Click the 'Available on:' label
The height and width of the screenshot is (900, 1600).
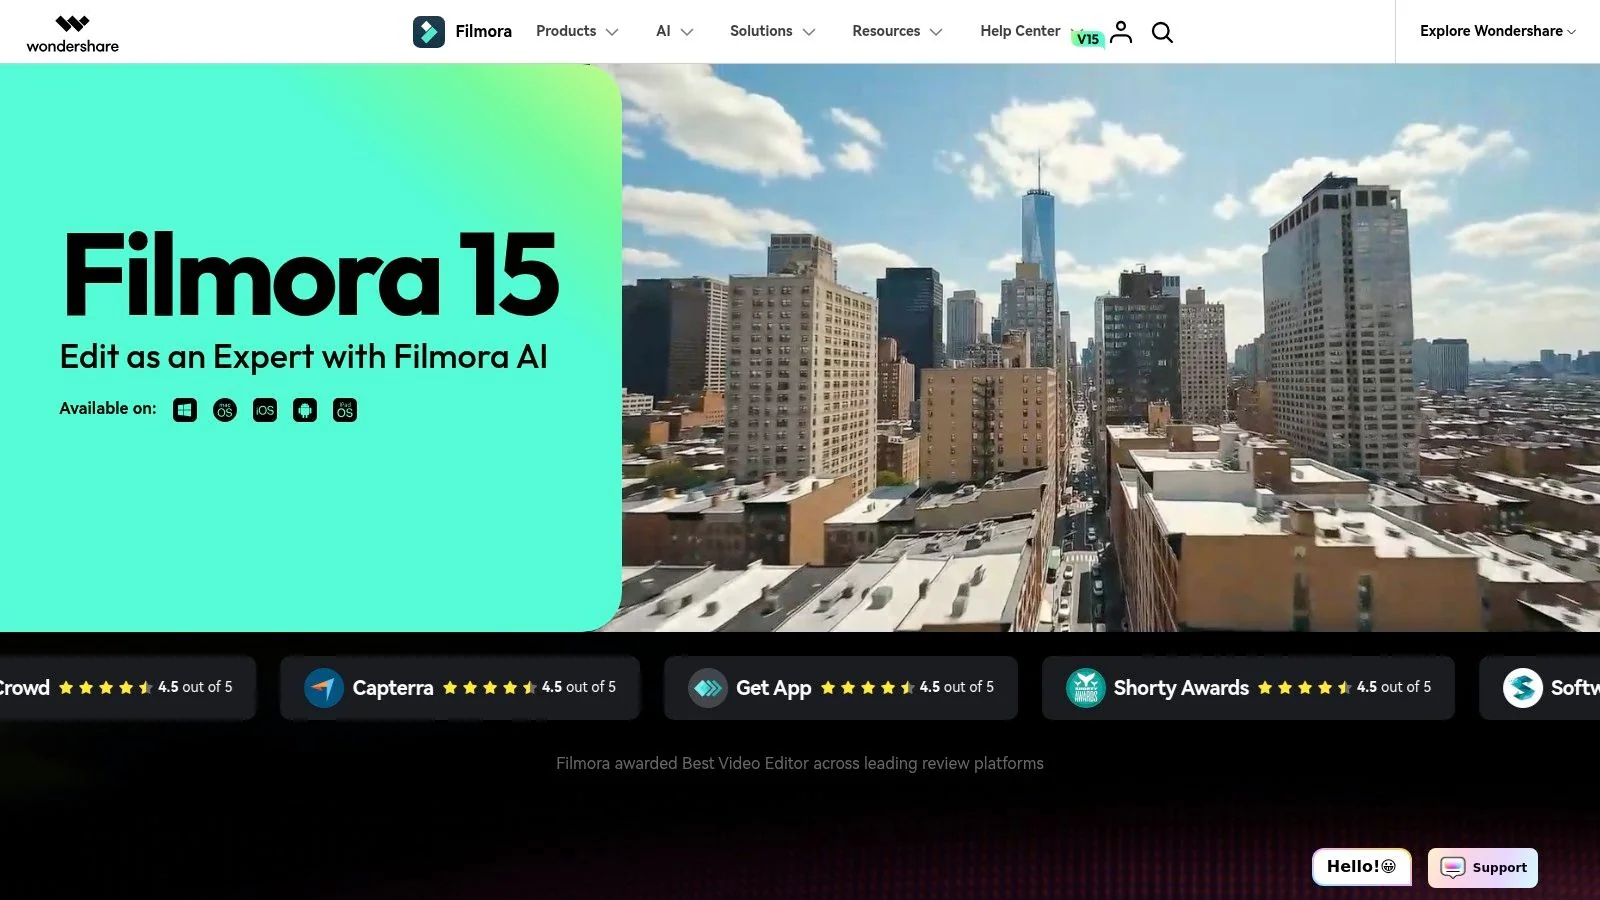click(x=108, y=408)
